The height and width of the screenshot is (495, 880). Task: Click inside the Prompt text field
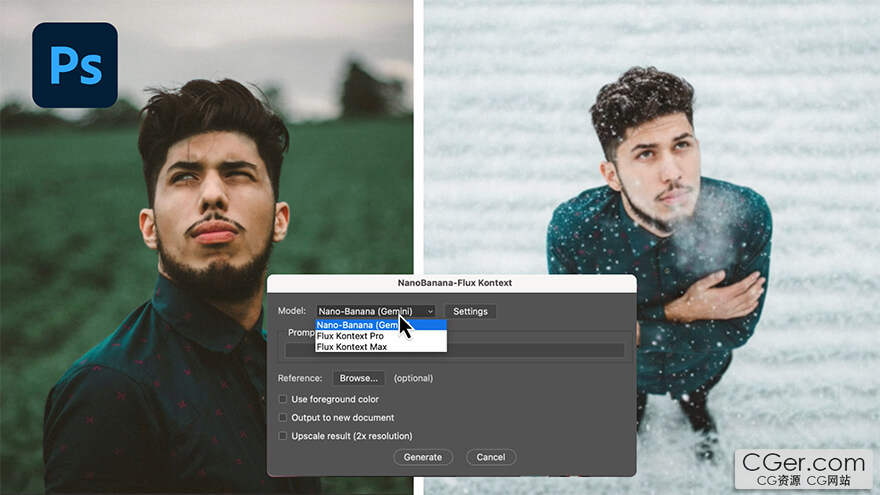pos(455,350)
